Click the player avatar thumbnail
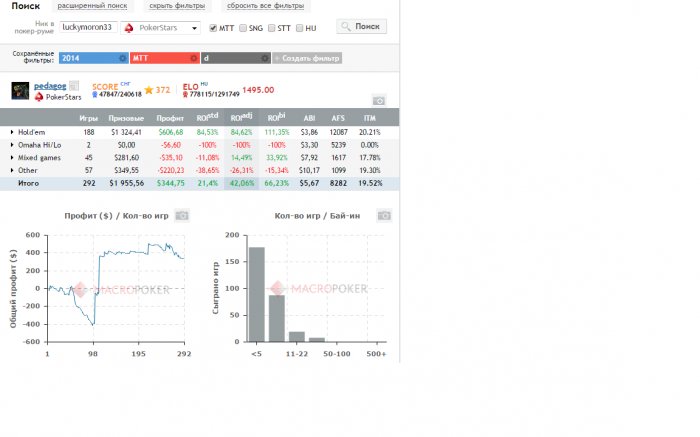The width and height of the screenshot is (700, 437). coord(20,91)
